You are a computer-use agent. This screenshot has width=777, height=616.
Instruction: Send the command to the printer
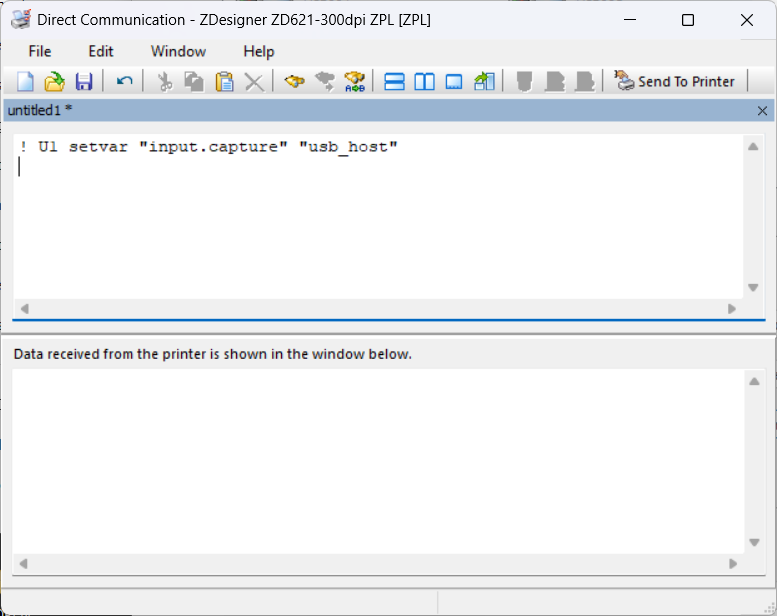[x=674, y=81]
